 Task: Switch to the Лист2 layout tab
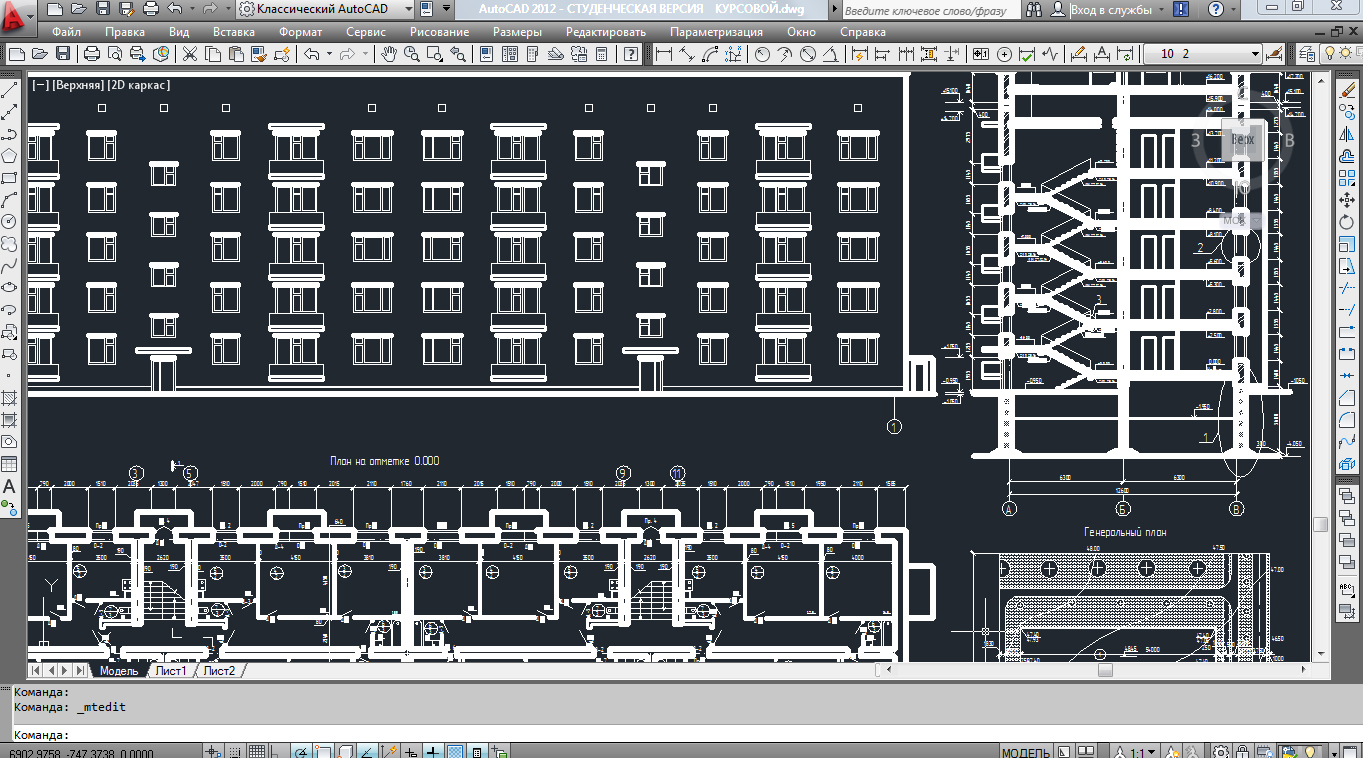coord(219,671)
